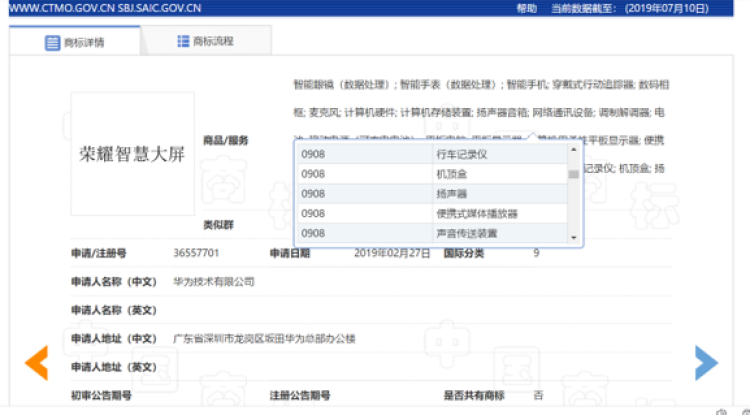
Task: Click the 申请人名称（英文） label
Action: point(114,310)
